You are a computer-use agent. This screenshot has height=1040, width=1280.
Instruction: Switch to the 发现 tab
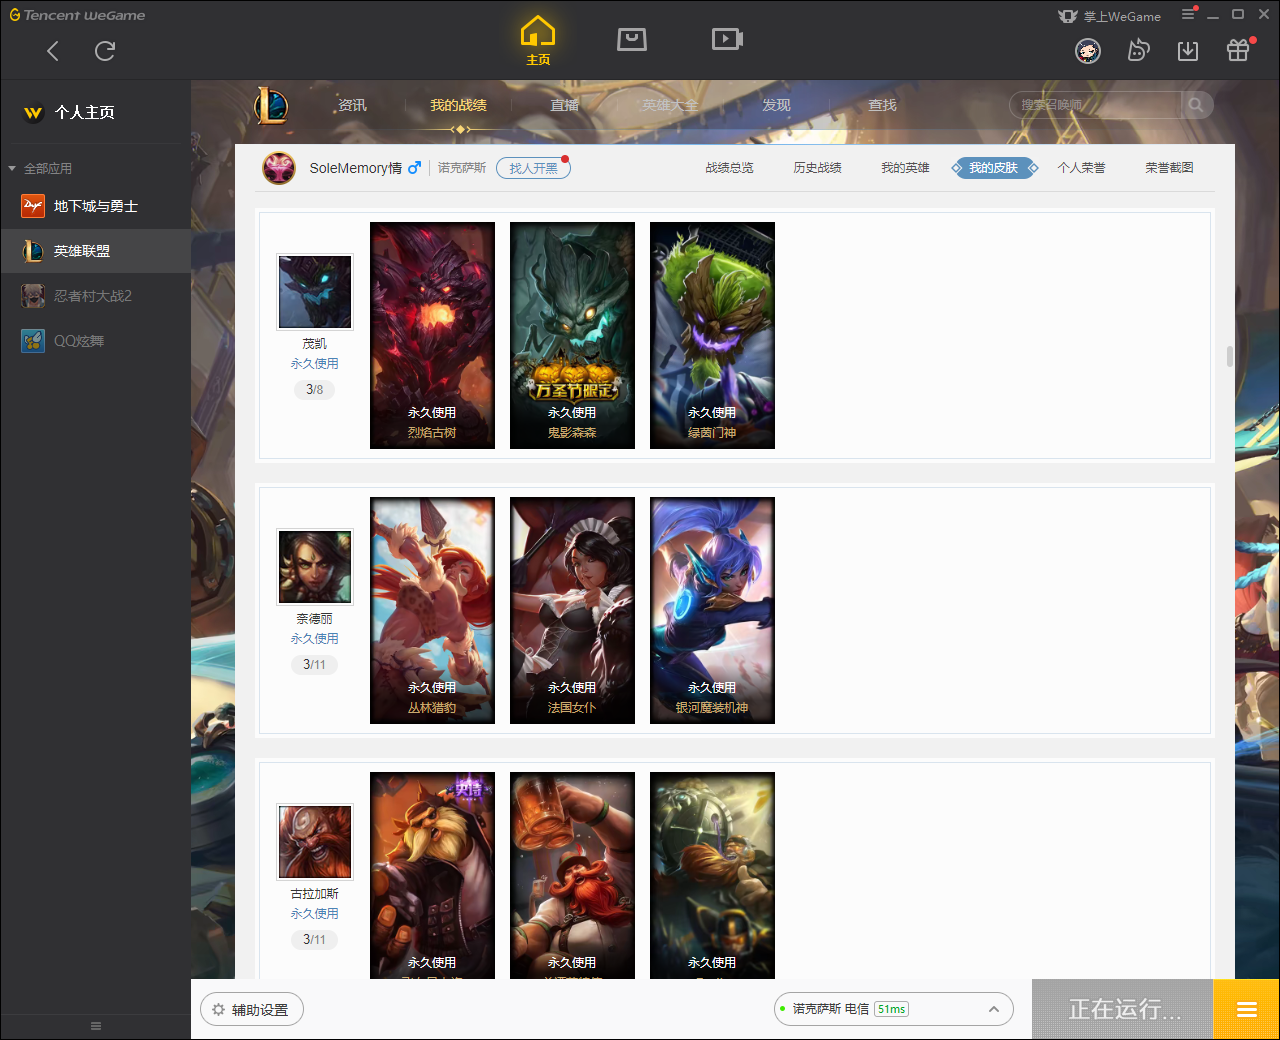[x=776, y=105]
